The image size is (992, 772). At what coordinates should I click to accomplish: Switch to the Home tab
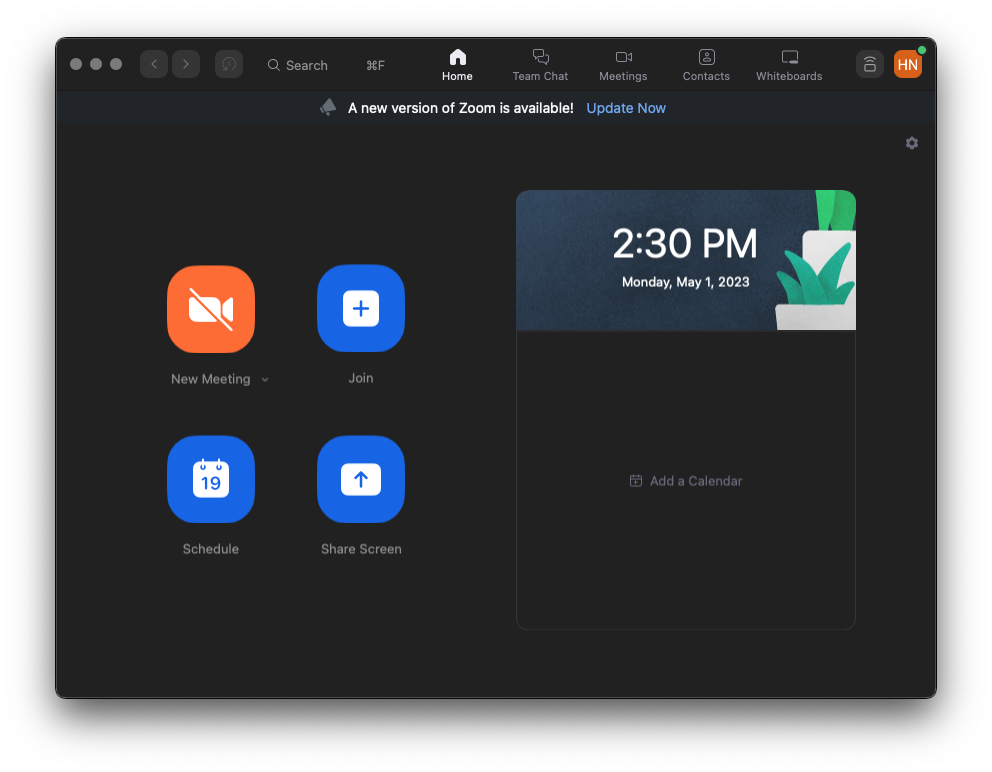457,65
